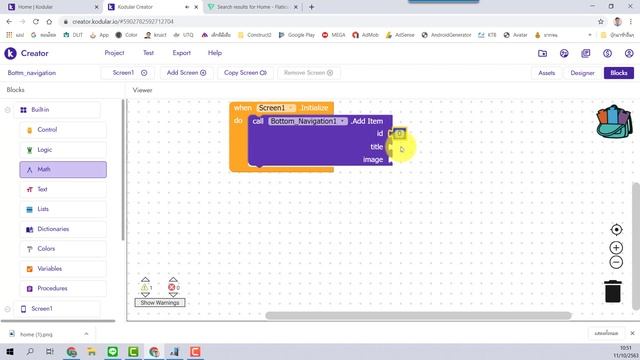
Task: Collapse the Built-in blocks category
Action: tap(7, 110)
